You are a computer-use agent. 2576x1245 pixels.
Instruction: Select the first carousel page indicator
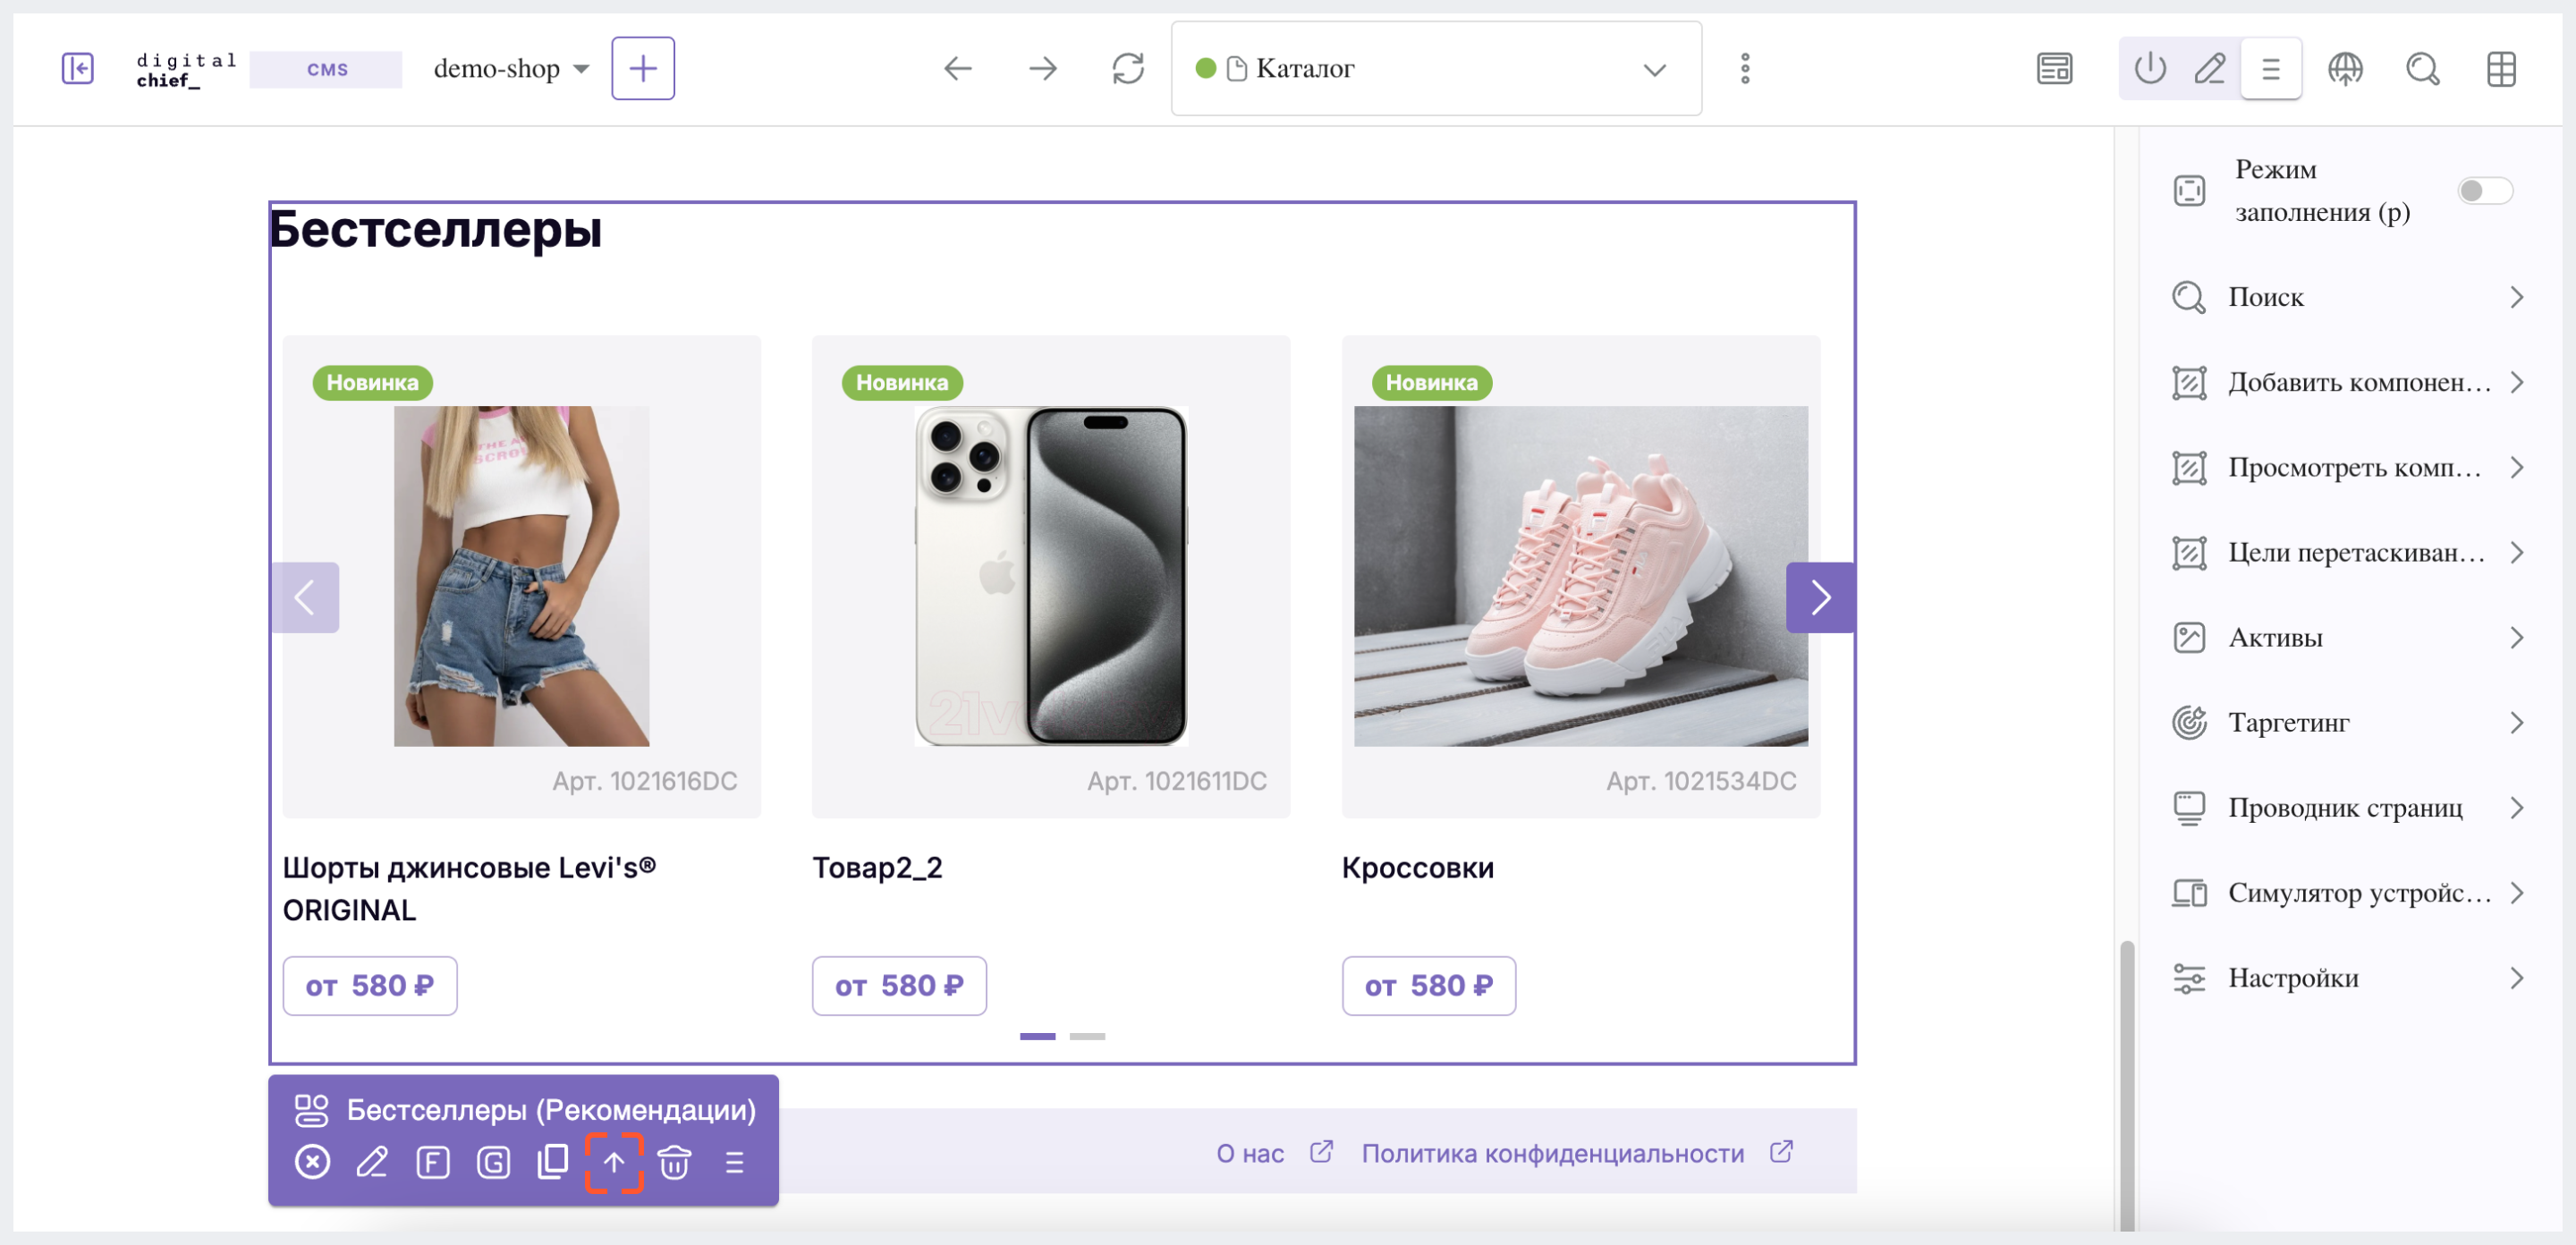click(1037, 1036)
